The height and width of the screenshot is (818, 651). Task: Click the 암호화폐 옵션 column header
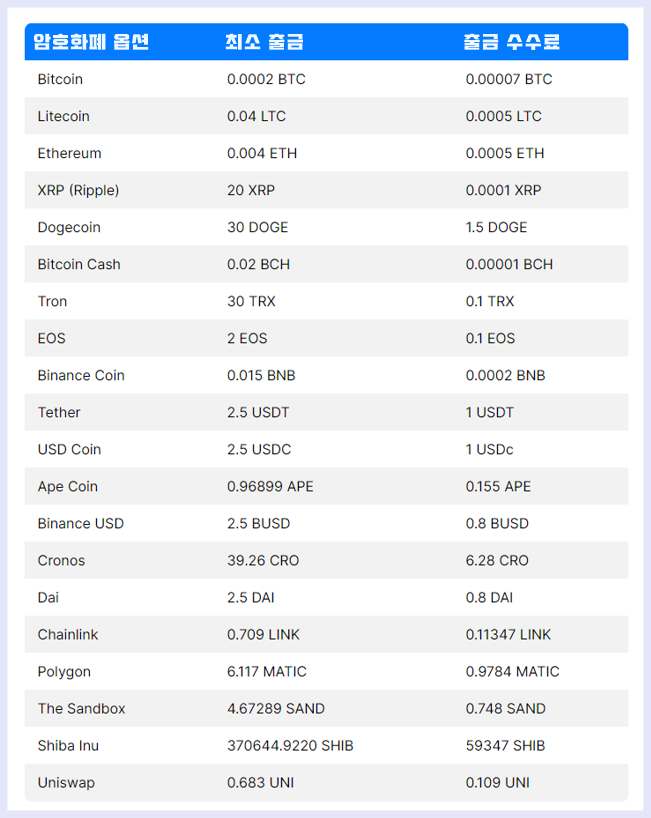[x=91, y=42]
